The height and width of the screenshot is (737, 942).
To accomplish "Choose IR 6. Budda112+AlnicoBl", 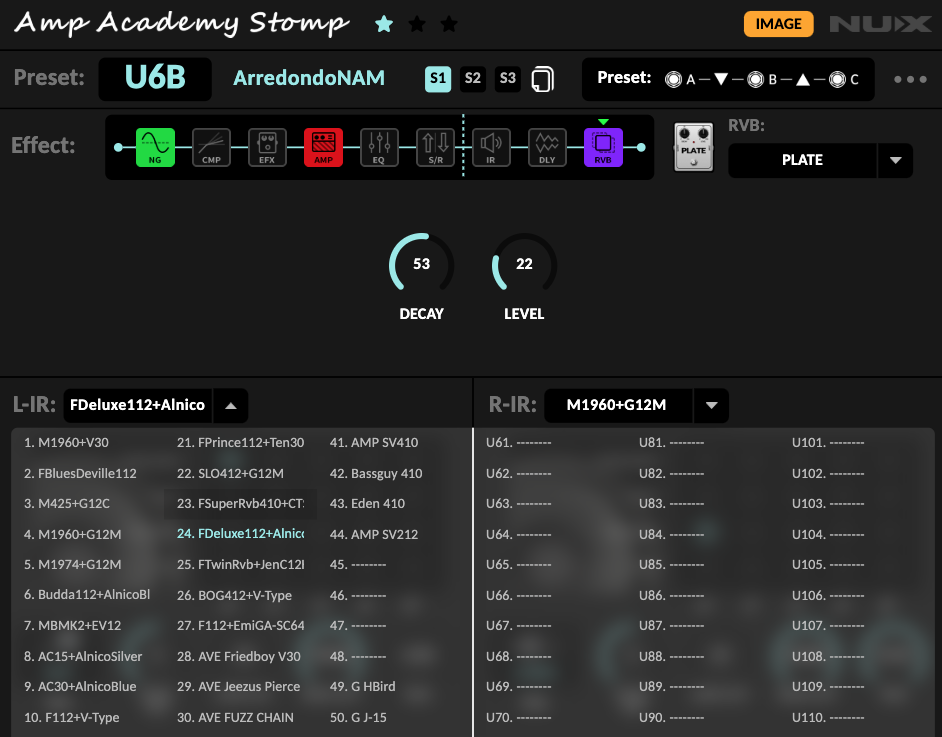I will 87,595.
